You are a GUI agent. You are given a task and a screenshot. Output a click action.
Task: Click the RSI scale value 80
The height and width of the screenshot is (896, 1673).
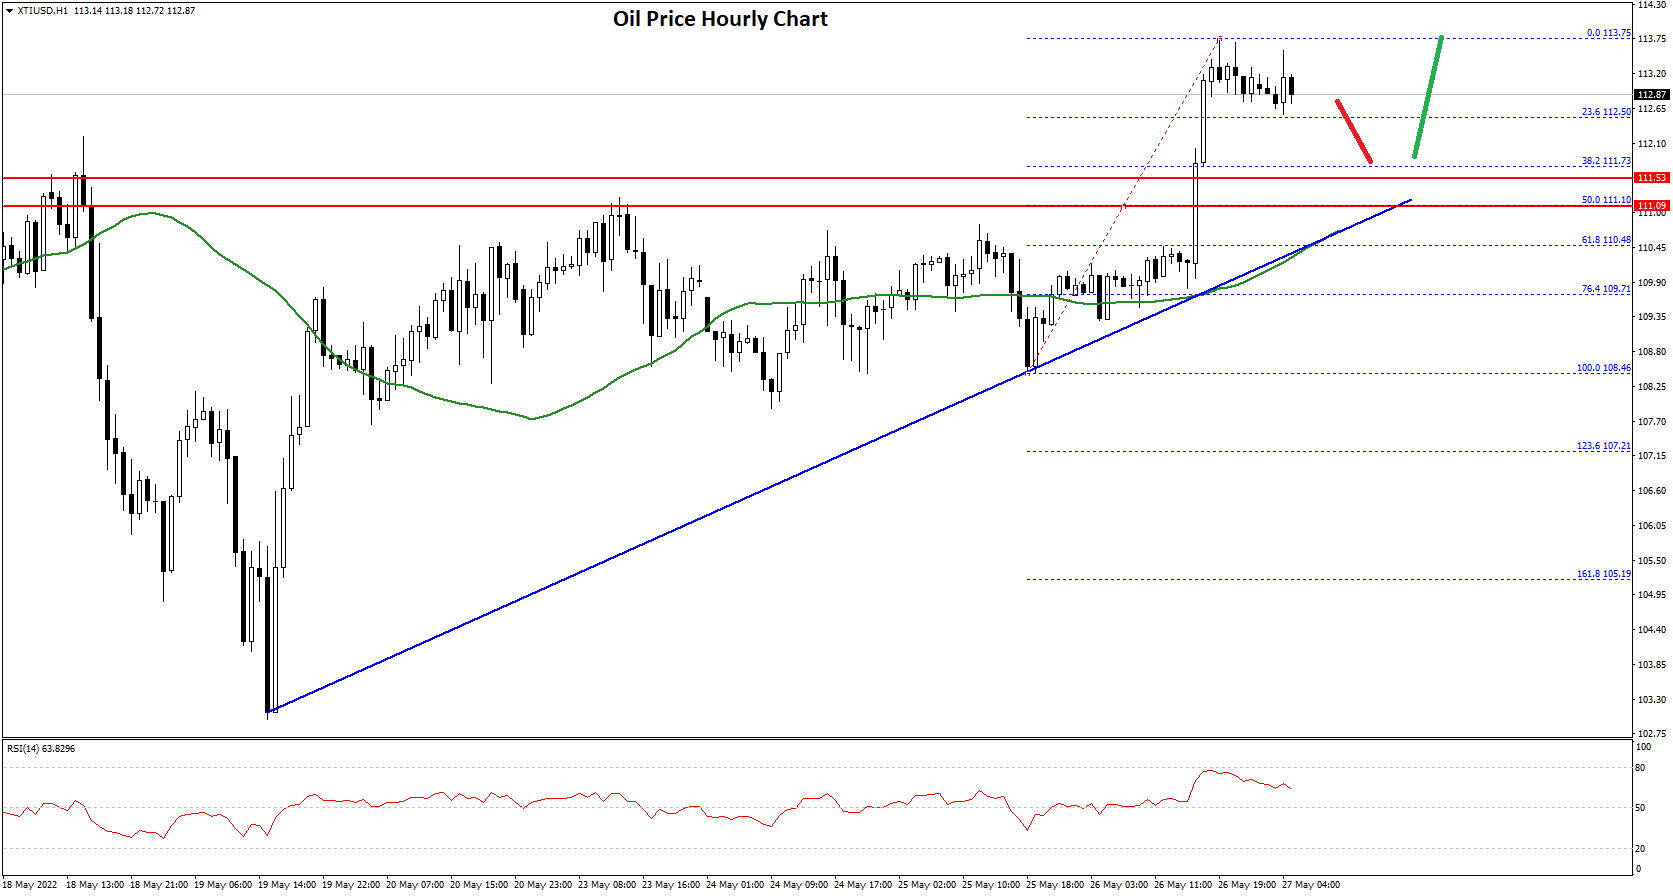pyautogui.click(x=1640, y=768)
